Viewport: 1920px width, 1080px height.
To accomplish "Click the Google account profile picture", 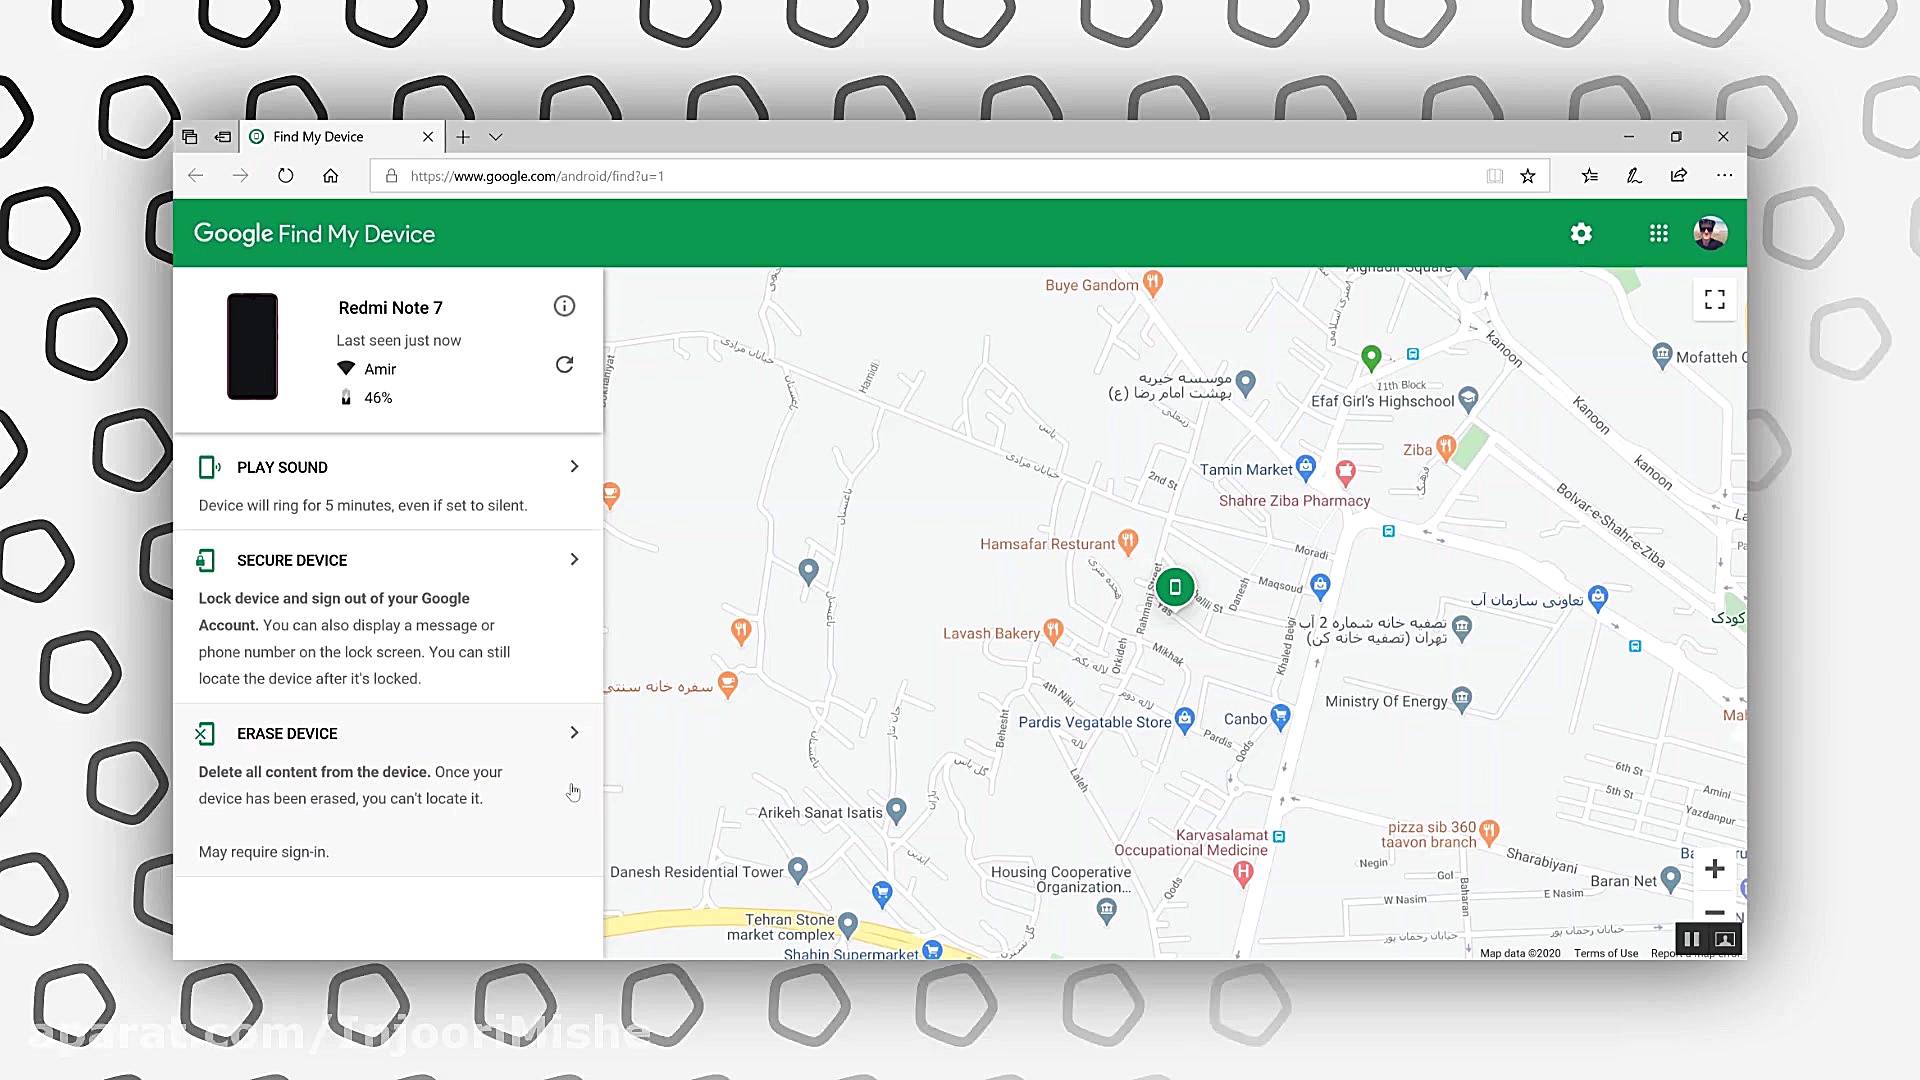I will 1709,233.
